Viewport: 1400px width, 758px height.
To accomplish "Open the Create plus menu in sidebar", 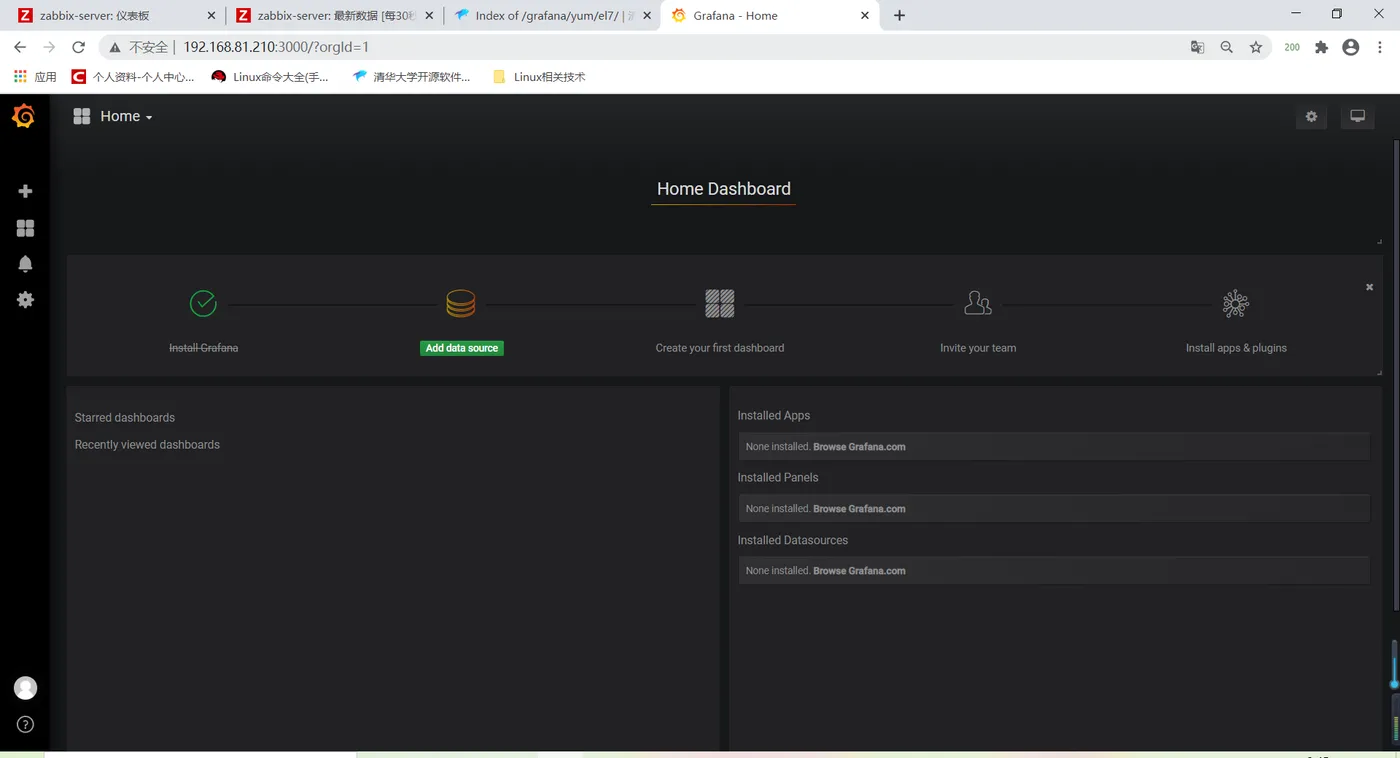I will pyautogui.click(x=25, y=191).
